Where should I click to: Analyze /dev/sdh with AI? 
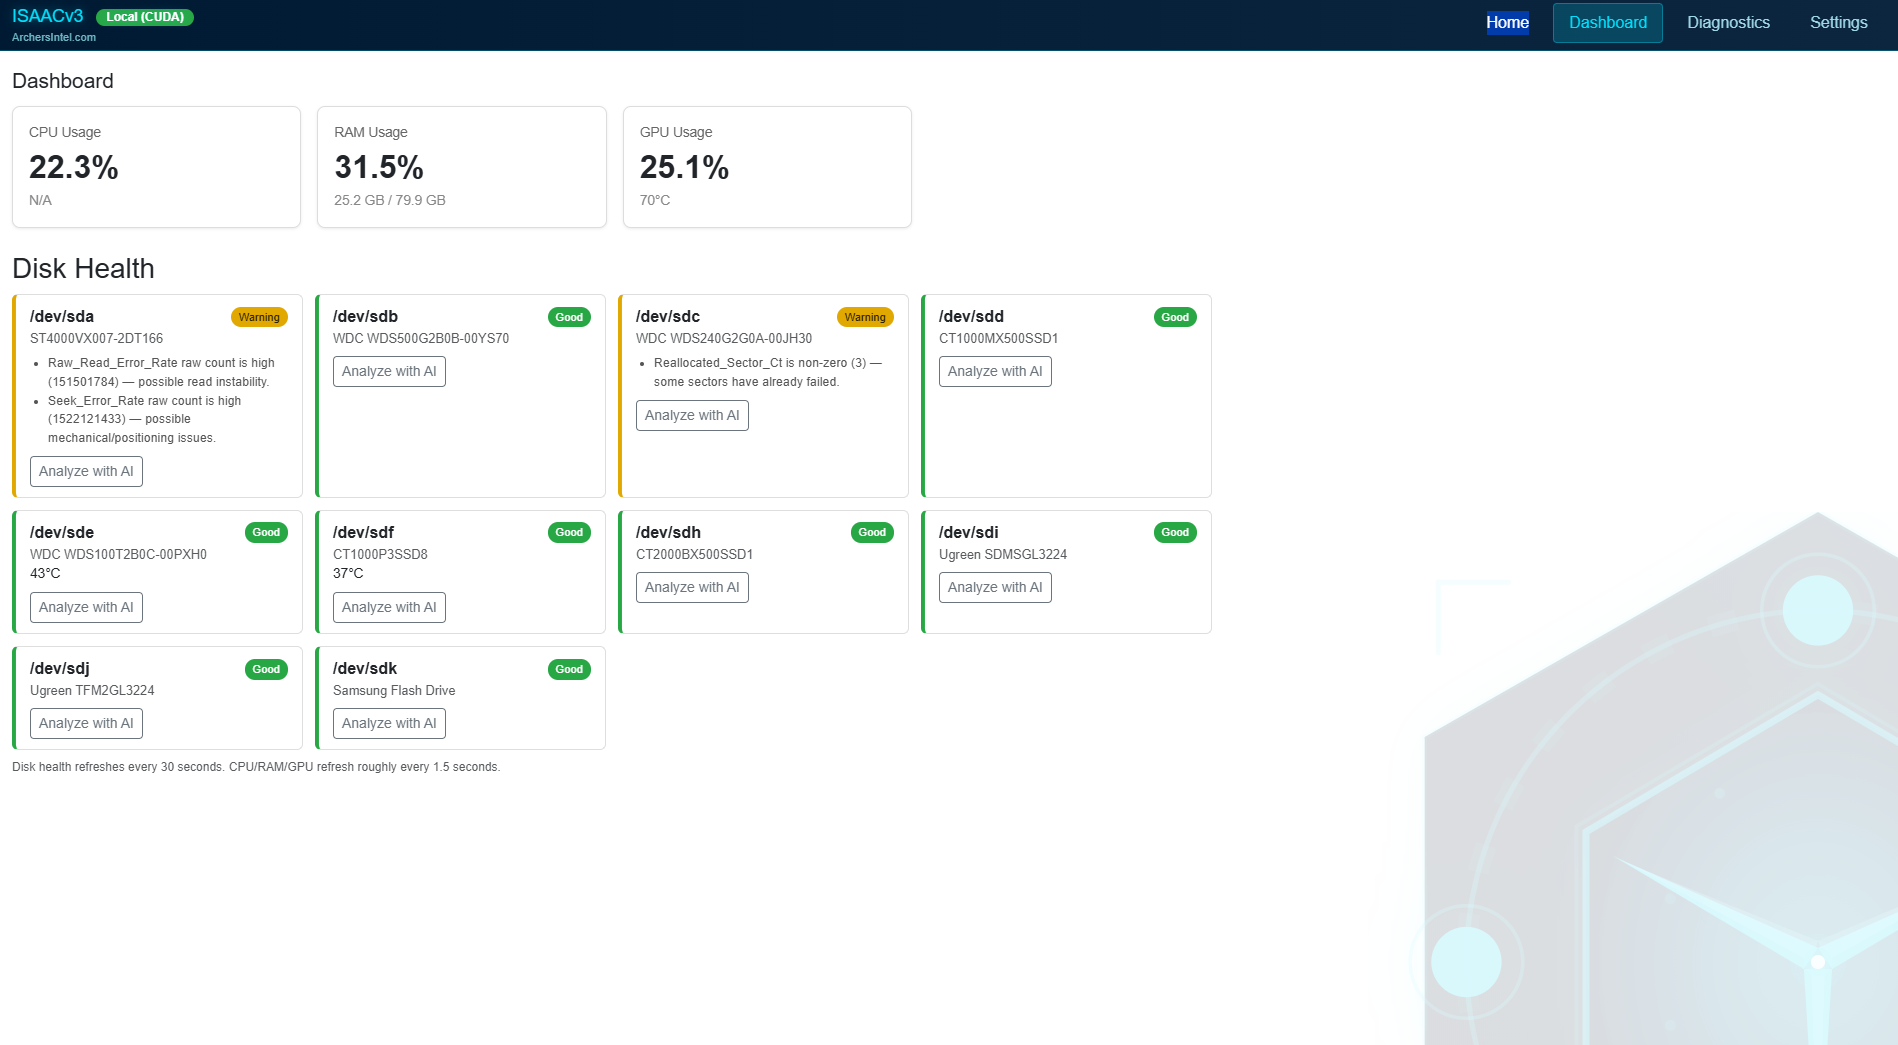[692, 588]
